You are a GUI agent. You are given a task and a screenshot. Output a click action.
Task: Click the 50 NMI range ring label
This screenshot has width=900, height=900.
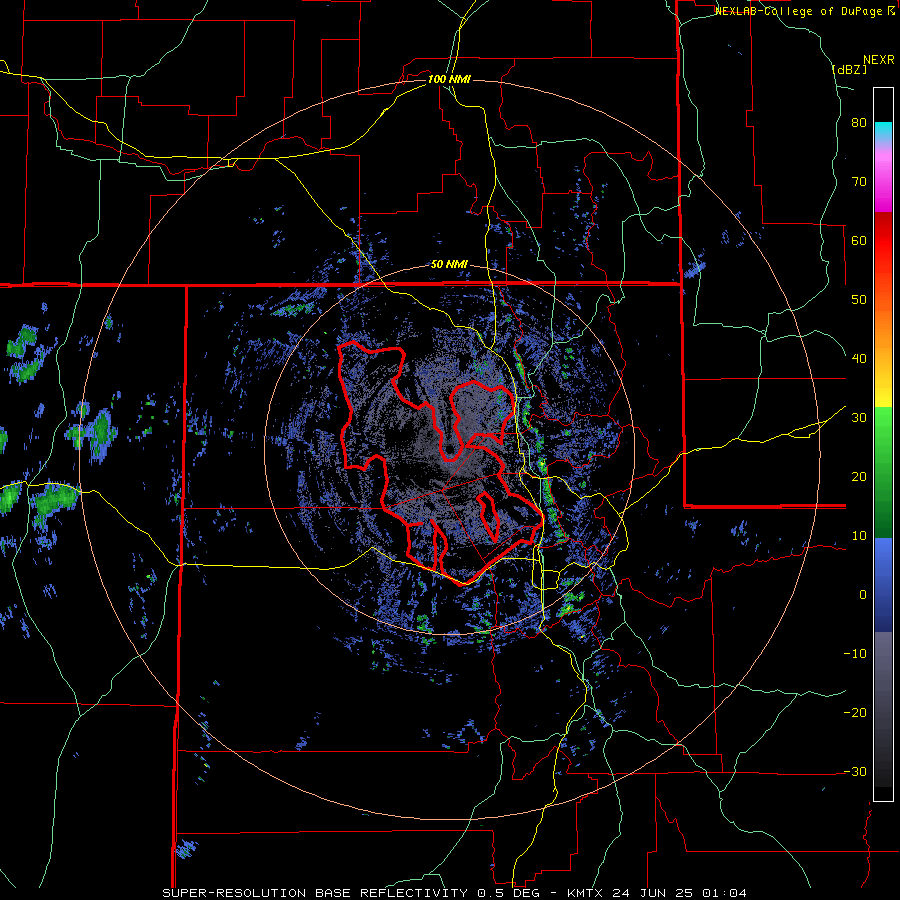click(449, 265)
